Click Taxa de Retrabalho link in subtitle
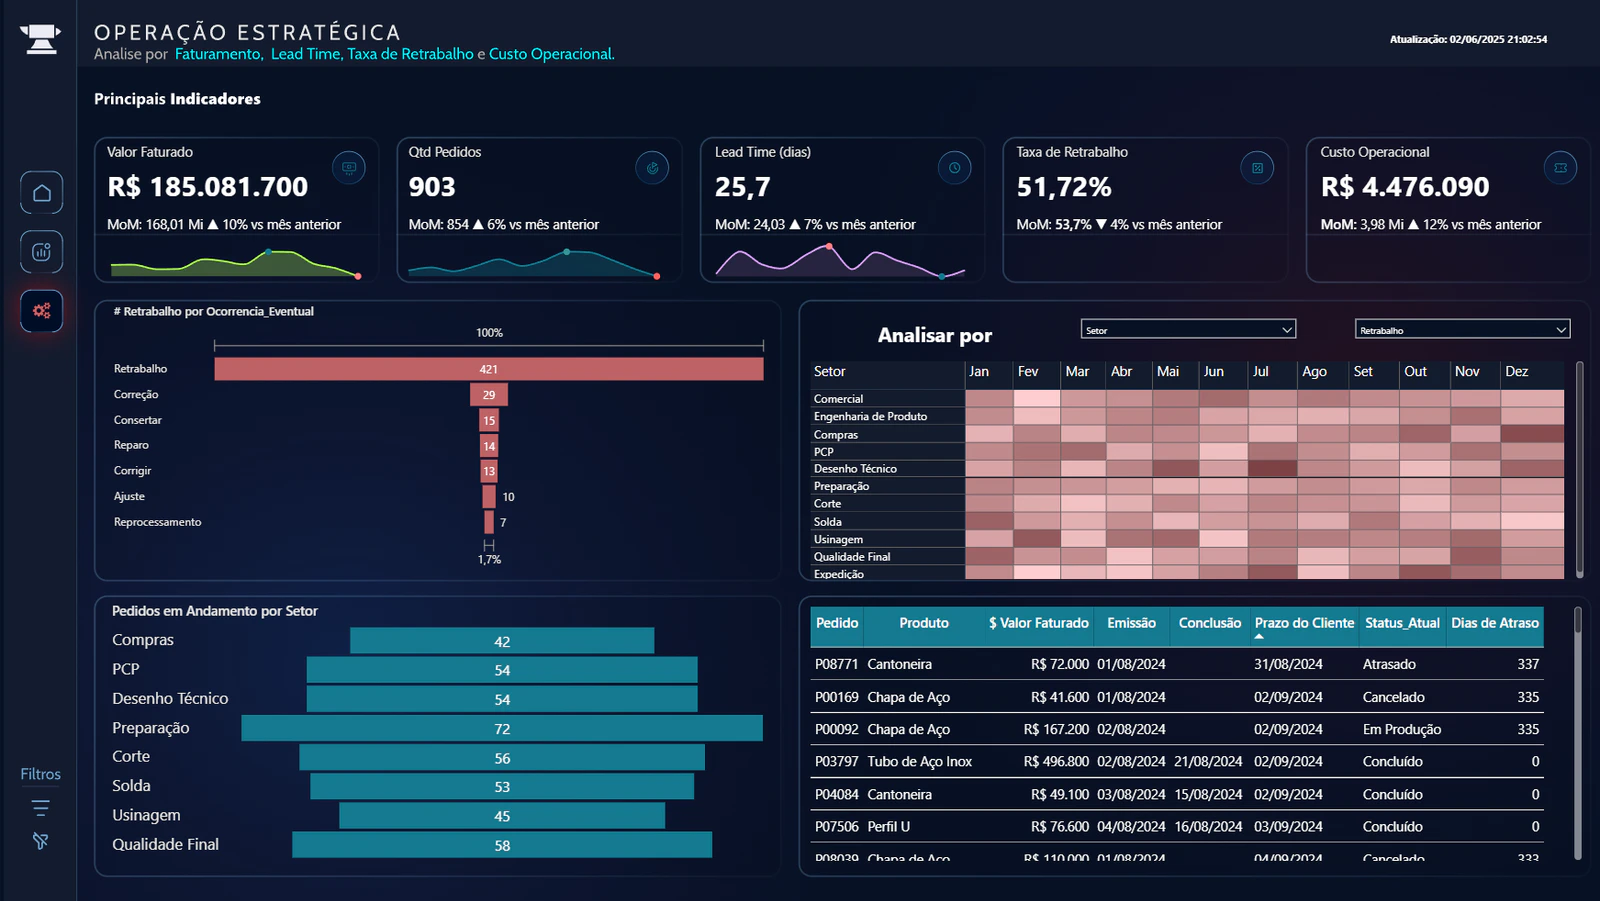Viewport: 1600px width, 901px height. (x=410, y=54)
